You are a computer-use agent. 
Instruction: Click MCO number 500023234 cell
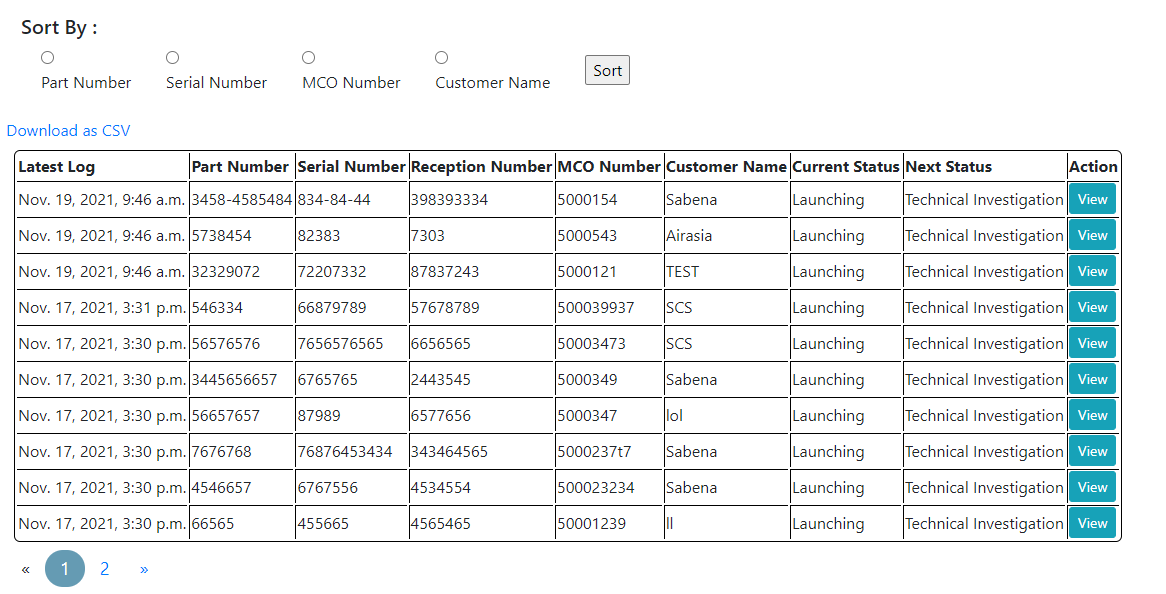coord(609,488)
